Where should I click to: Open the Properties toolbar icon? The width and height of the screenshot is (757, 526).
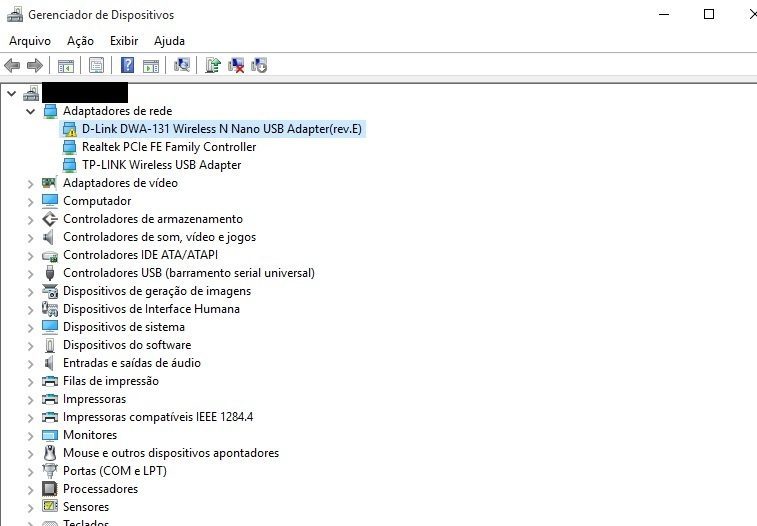tap(97, 65)
